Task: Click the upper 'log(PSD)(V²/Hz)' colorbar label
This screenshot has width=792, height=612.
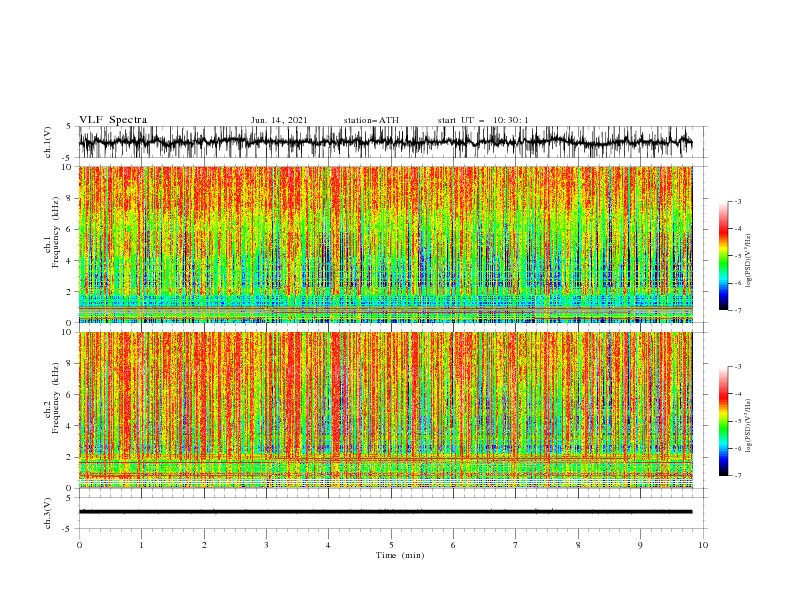Action: [x=748, y=261]
